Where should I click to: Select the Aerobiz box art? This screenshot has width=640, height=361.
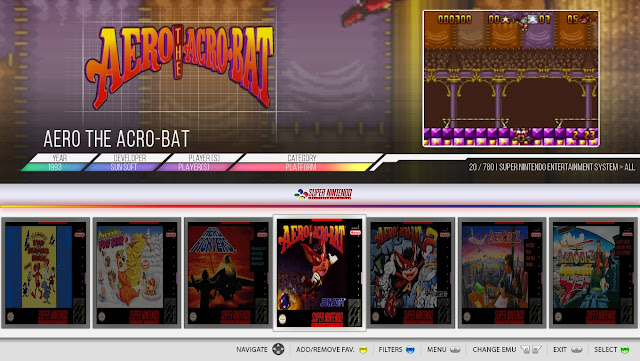click(x=502, y=273)
